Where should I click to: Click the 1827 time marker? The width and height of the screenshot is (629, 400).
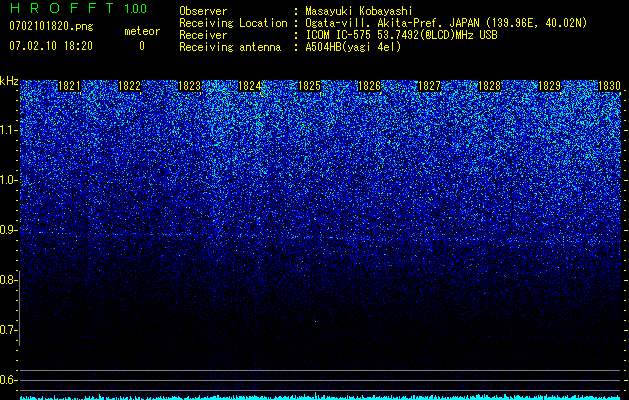click(x=429, y=86)
